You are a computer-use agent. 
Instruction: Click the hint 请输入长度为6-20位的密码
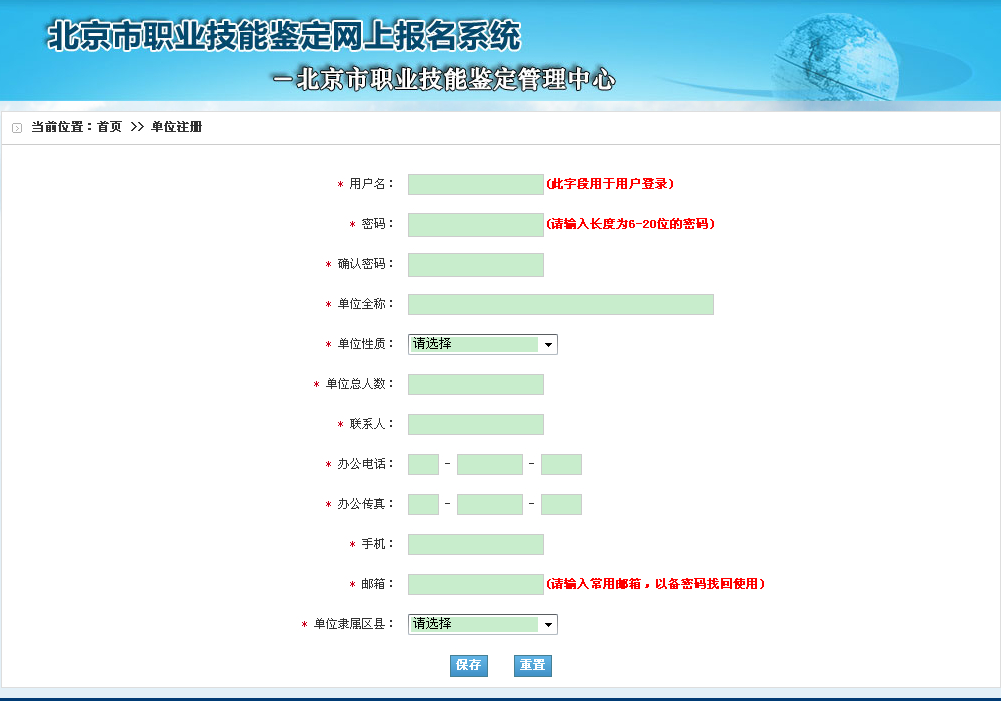[630, 223]
